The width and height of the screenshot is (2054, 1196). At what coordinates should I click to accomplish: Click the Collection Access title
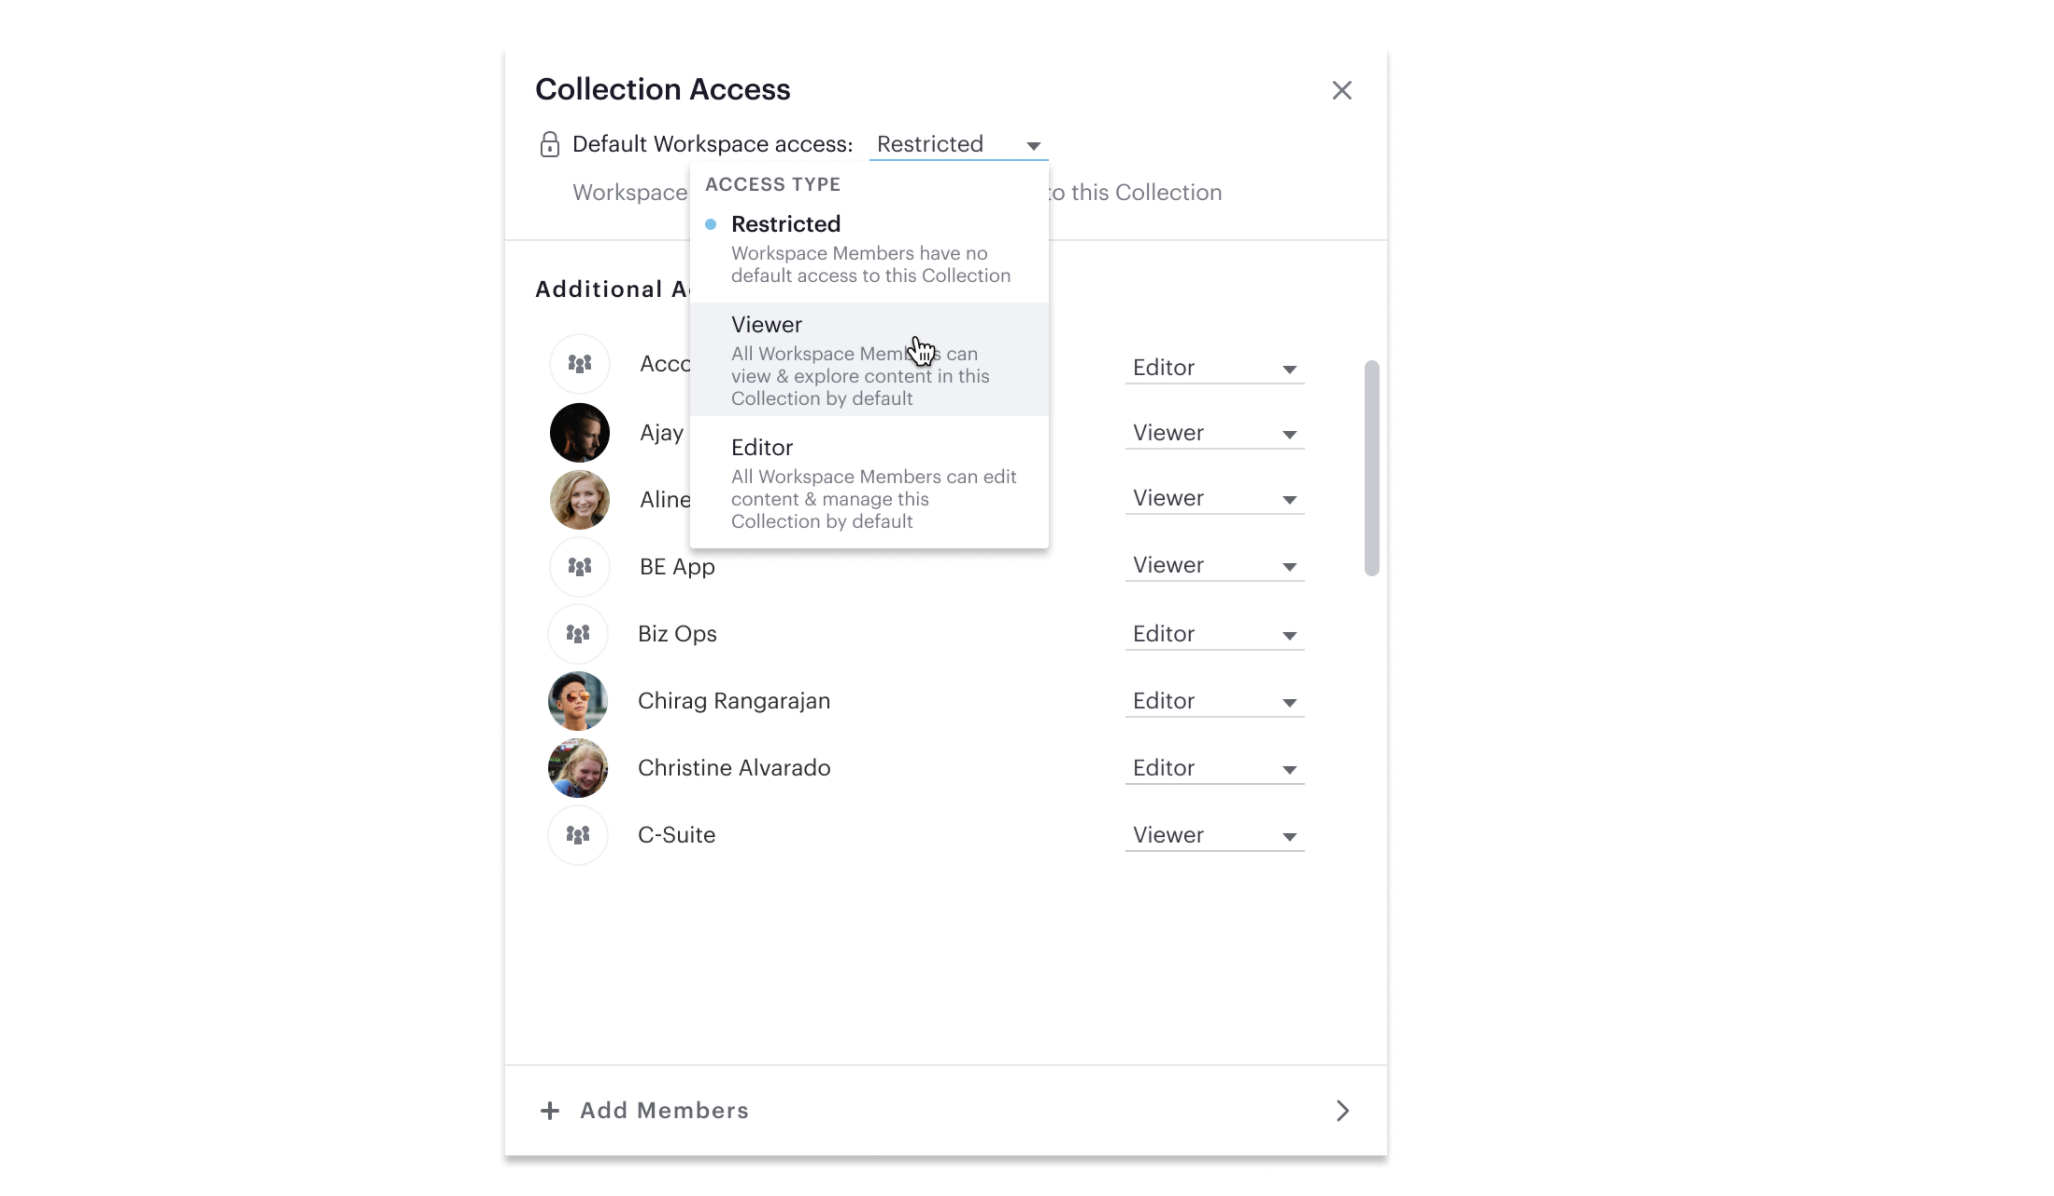coord(662,89)
